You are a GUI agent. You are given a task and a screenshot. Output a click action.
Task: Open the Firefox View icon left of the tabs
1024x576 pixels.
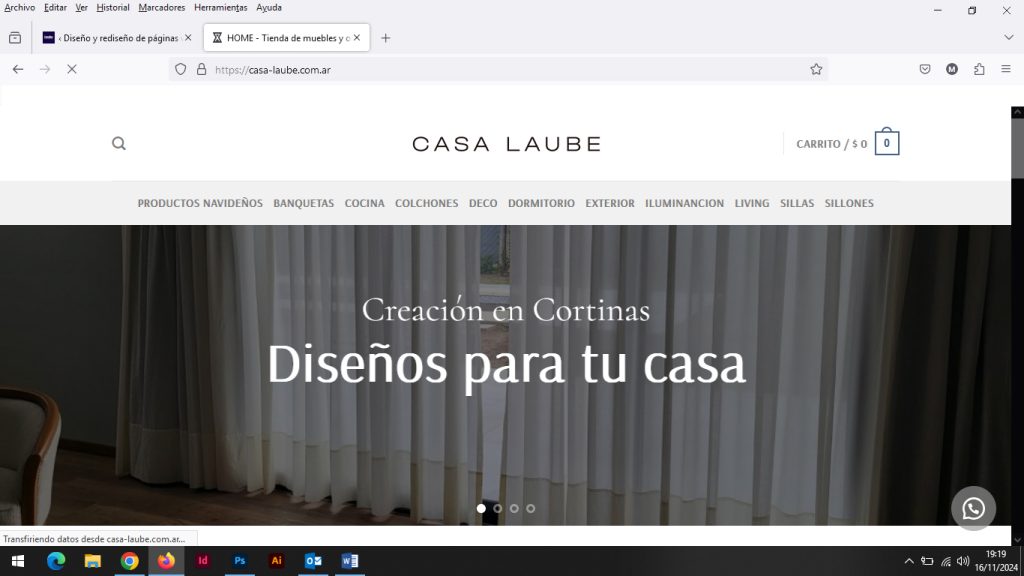point(15,38)
